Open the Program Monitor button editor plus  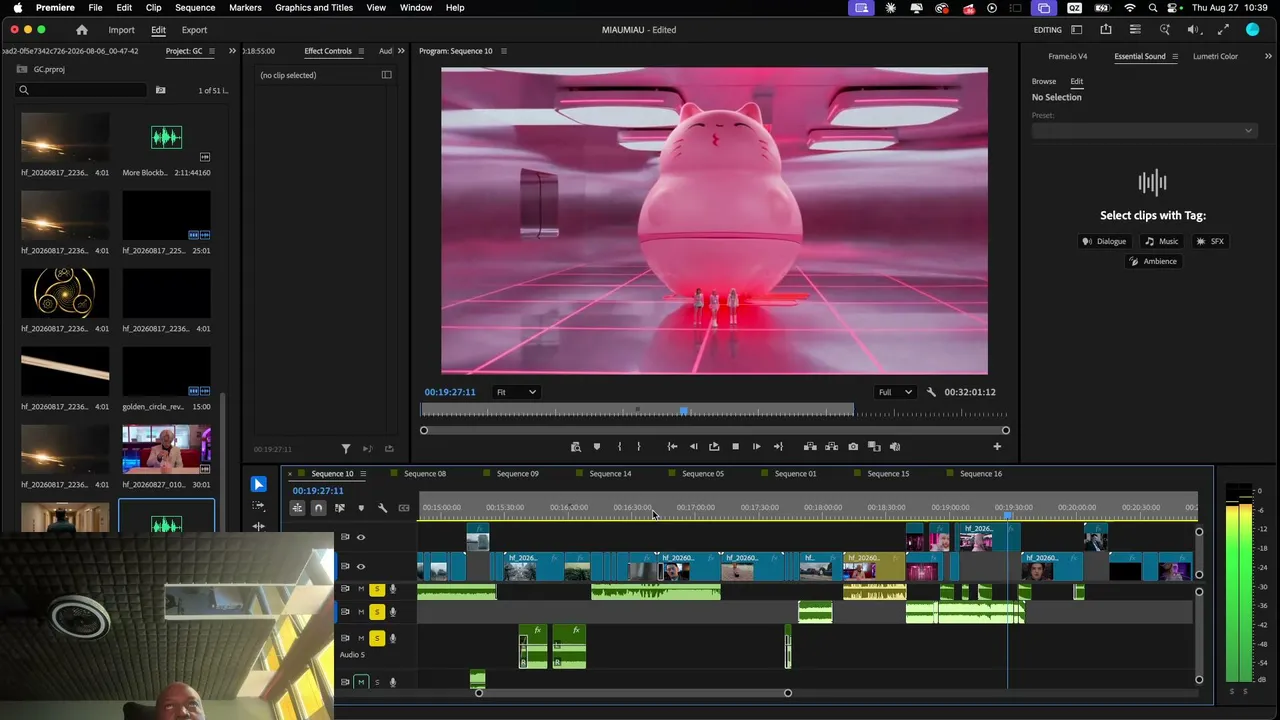[997, 447]
